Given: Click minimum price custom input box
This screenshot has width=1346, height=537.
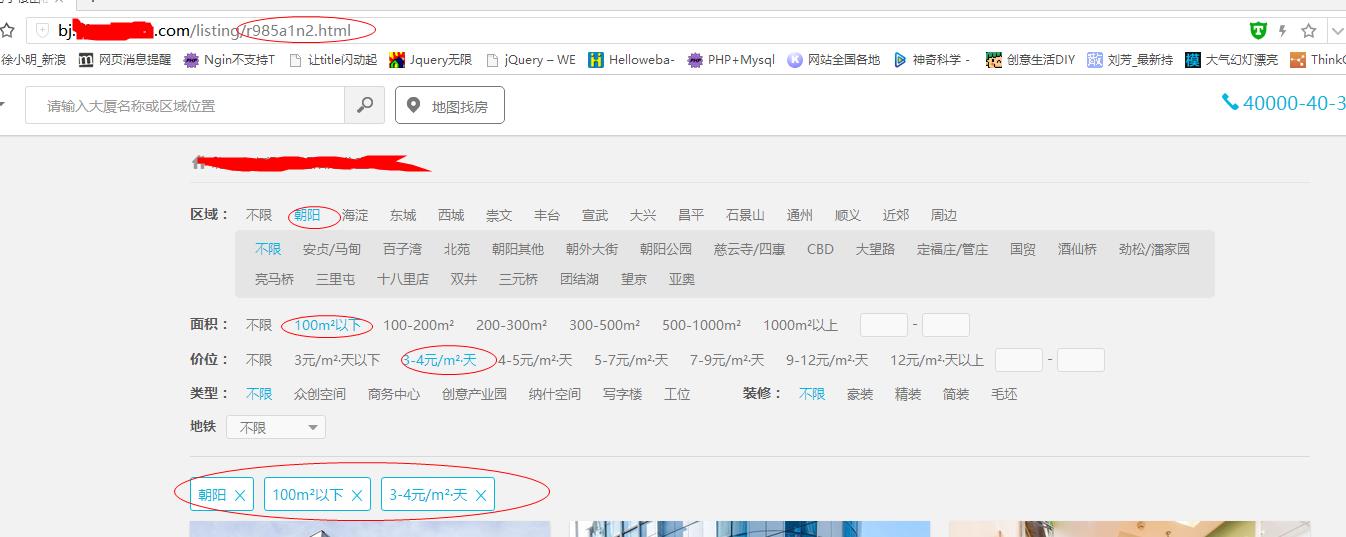Looking at the screenshot, I should [x=1018, y=360].
